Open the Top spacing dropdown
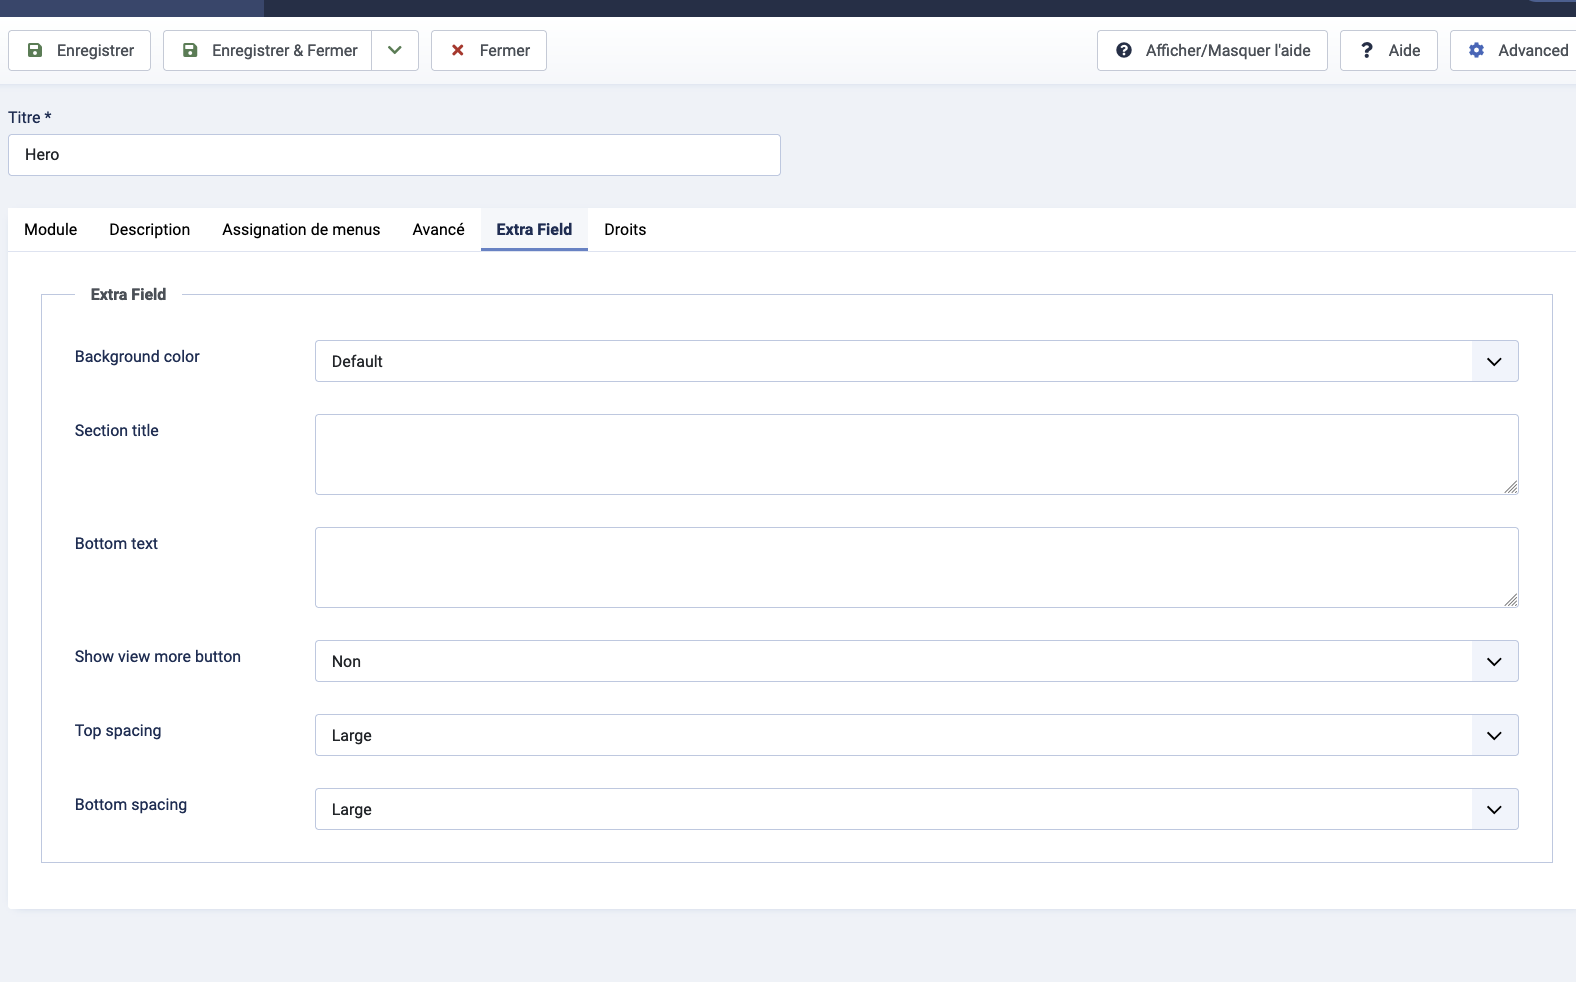The width and height of the screenshot is (1576, 982). pos(916,735)
